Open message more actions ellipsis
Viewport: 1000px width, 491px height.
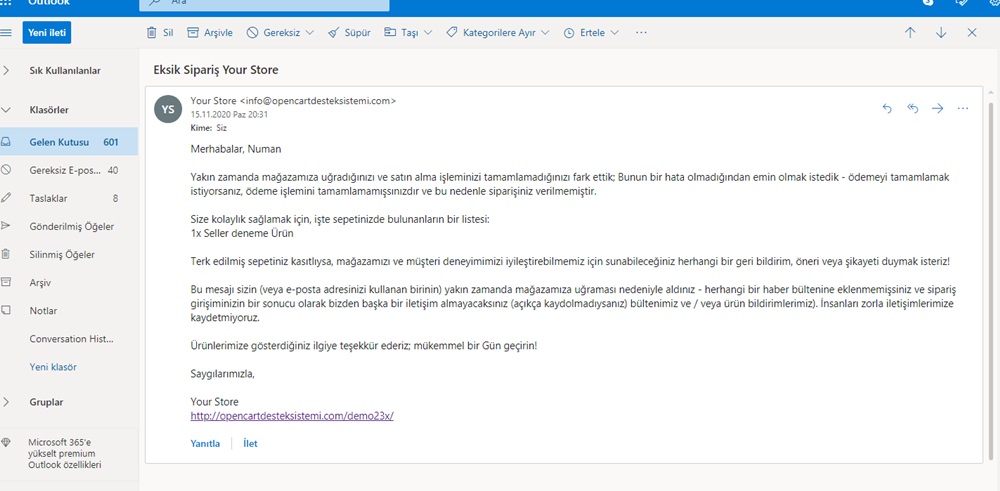click(x=963, y=108)
